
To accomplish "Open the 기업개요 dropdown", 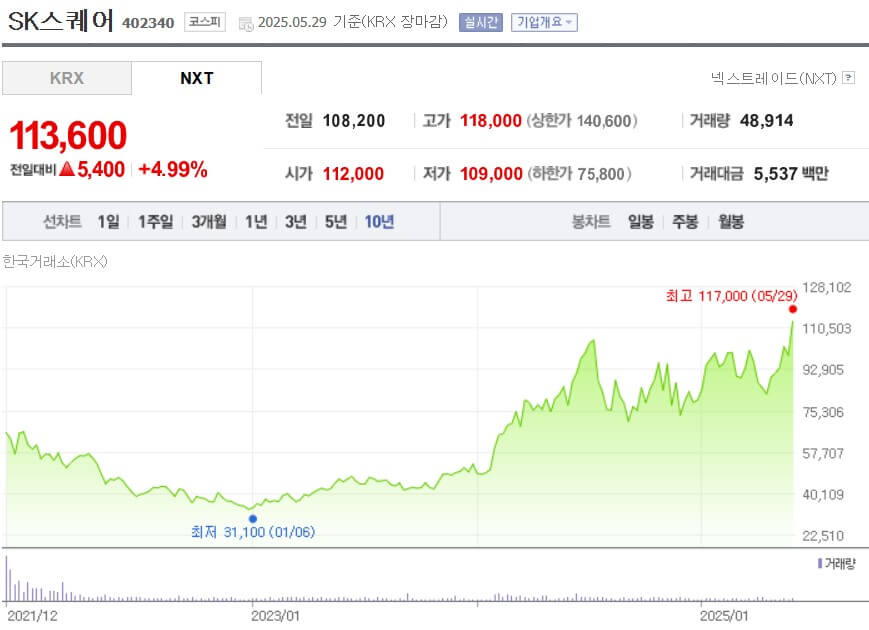I will point(545,21).
